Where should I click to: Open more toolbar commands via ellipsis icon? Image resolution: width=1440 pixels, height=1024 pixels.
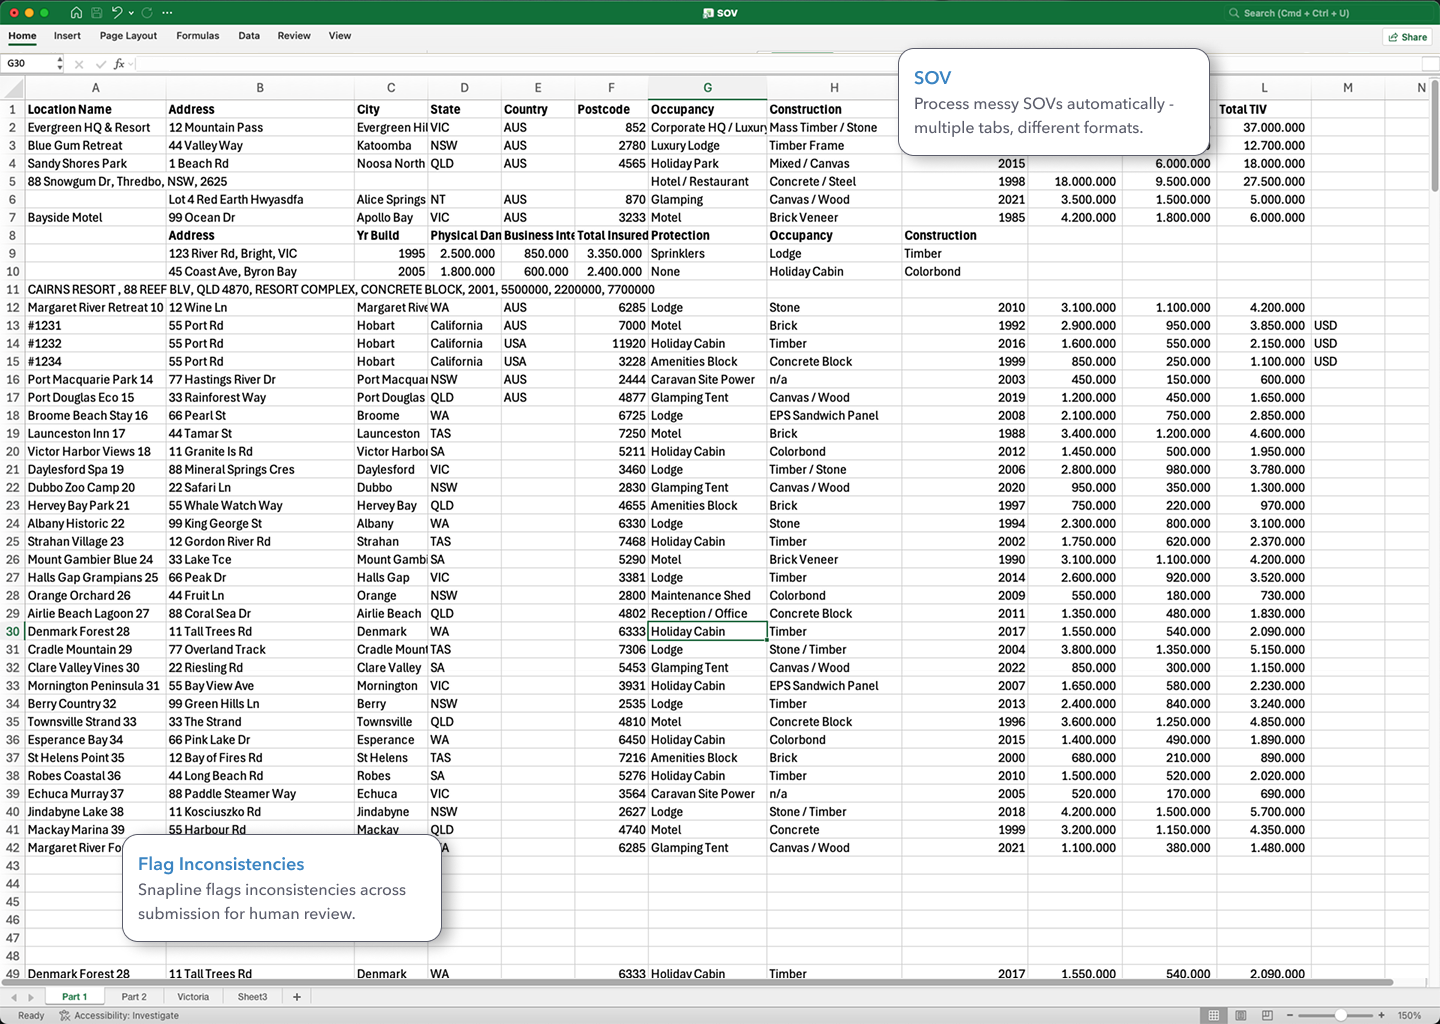click(x=166, y=12)
